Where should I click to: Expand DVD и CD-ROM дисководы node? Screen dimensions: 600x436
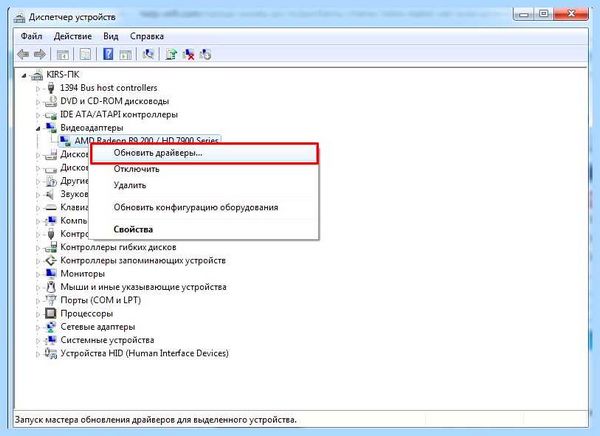(38, 102)
